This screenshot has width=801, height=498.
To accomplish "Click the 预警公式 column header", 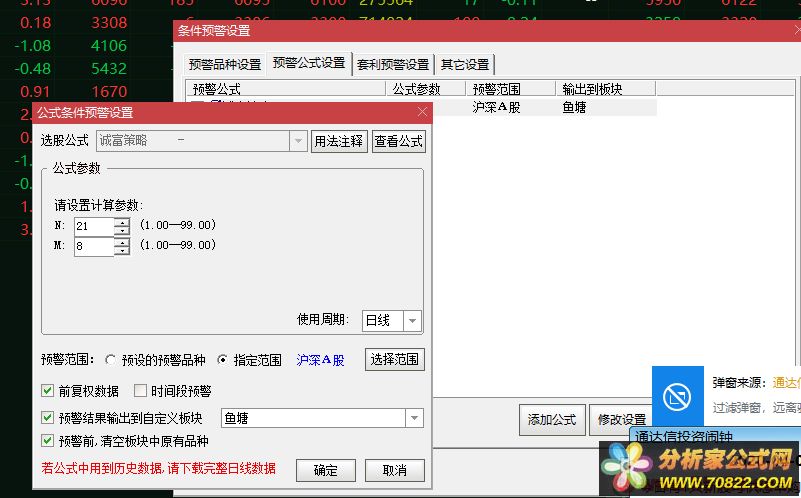I will pyautogui.click(x=286, y=88).
